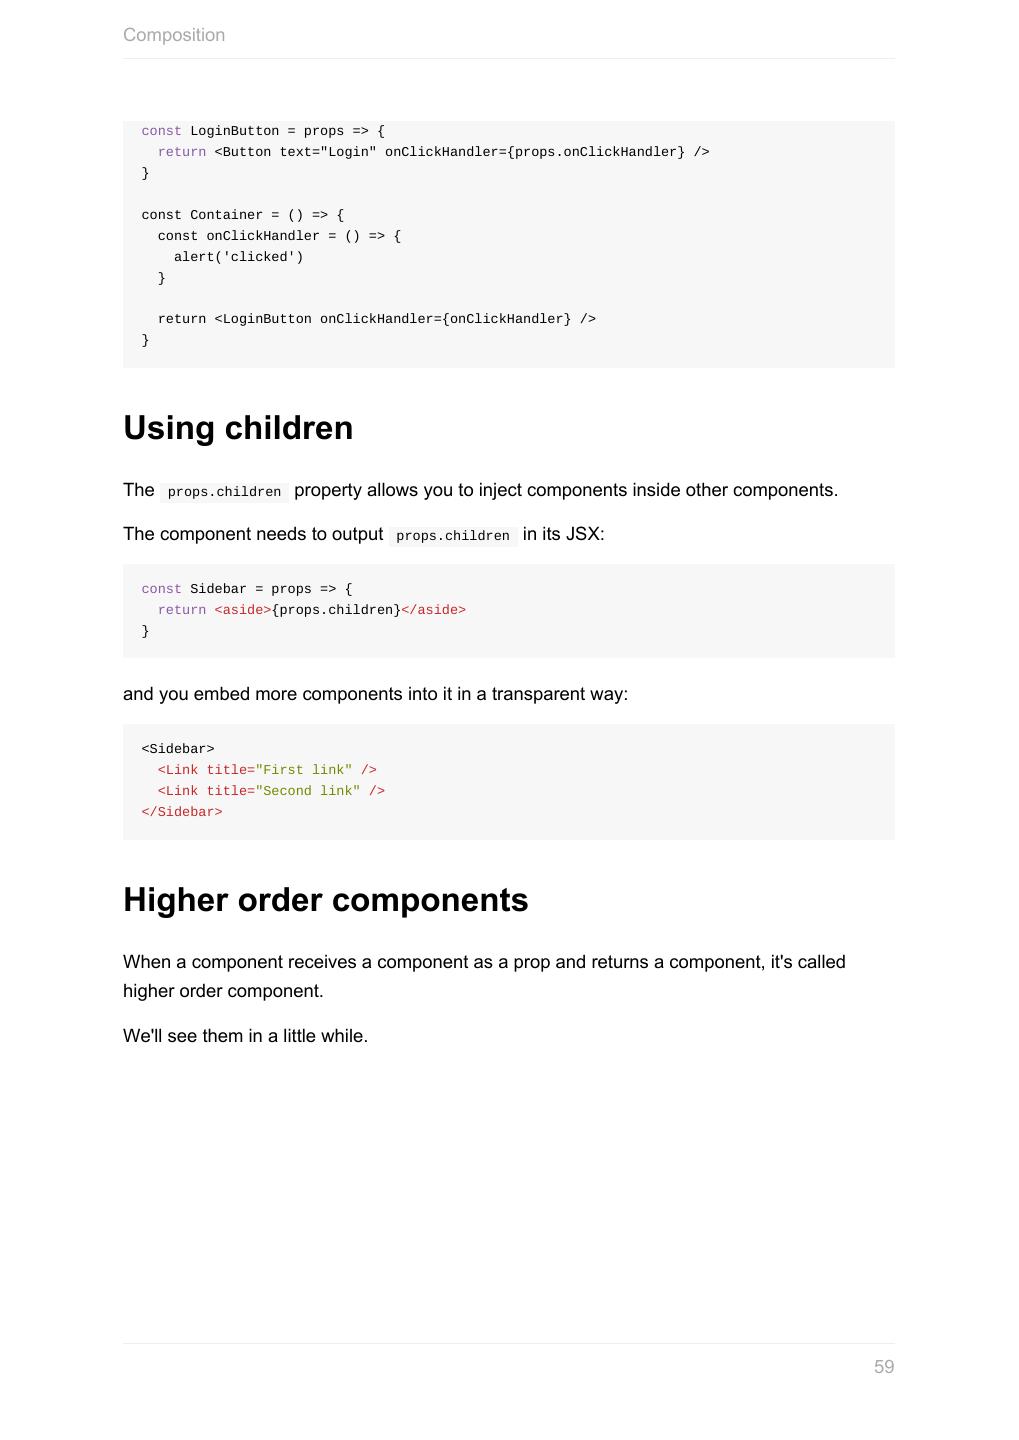Click the "const onClickHandler" declaration line
This screenshot has width=1019, height=1440.
(x=279, y=236)
